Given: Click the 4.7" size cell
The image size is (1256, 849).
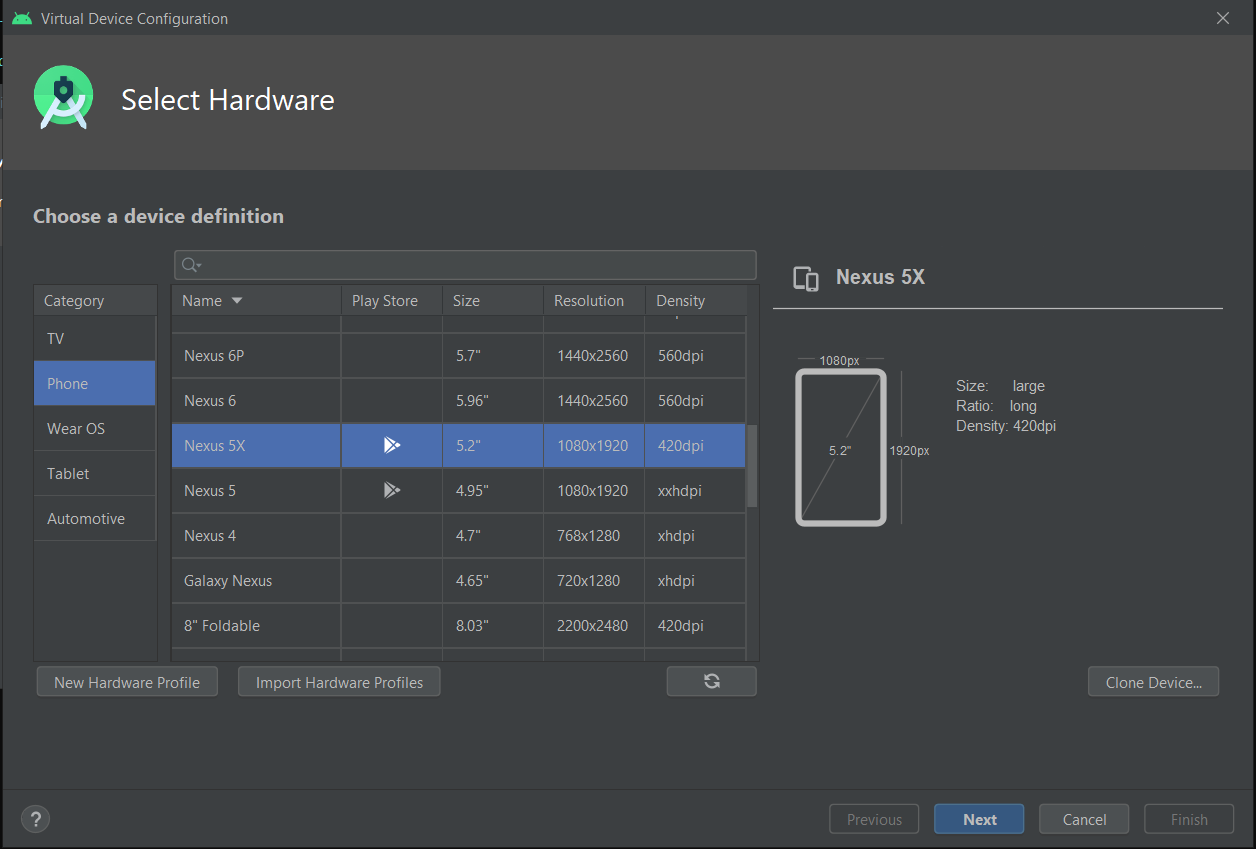Looking at the screenshot, I should pos(493,535).
